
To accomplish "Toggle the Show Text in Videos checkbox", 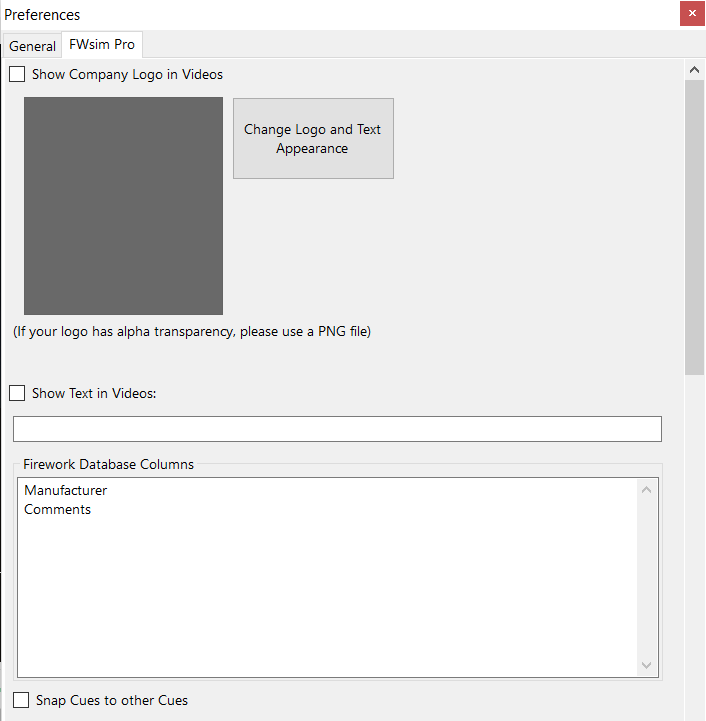I will coord(17,393).
